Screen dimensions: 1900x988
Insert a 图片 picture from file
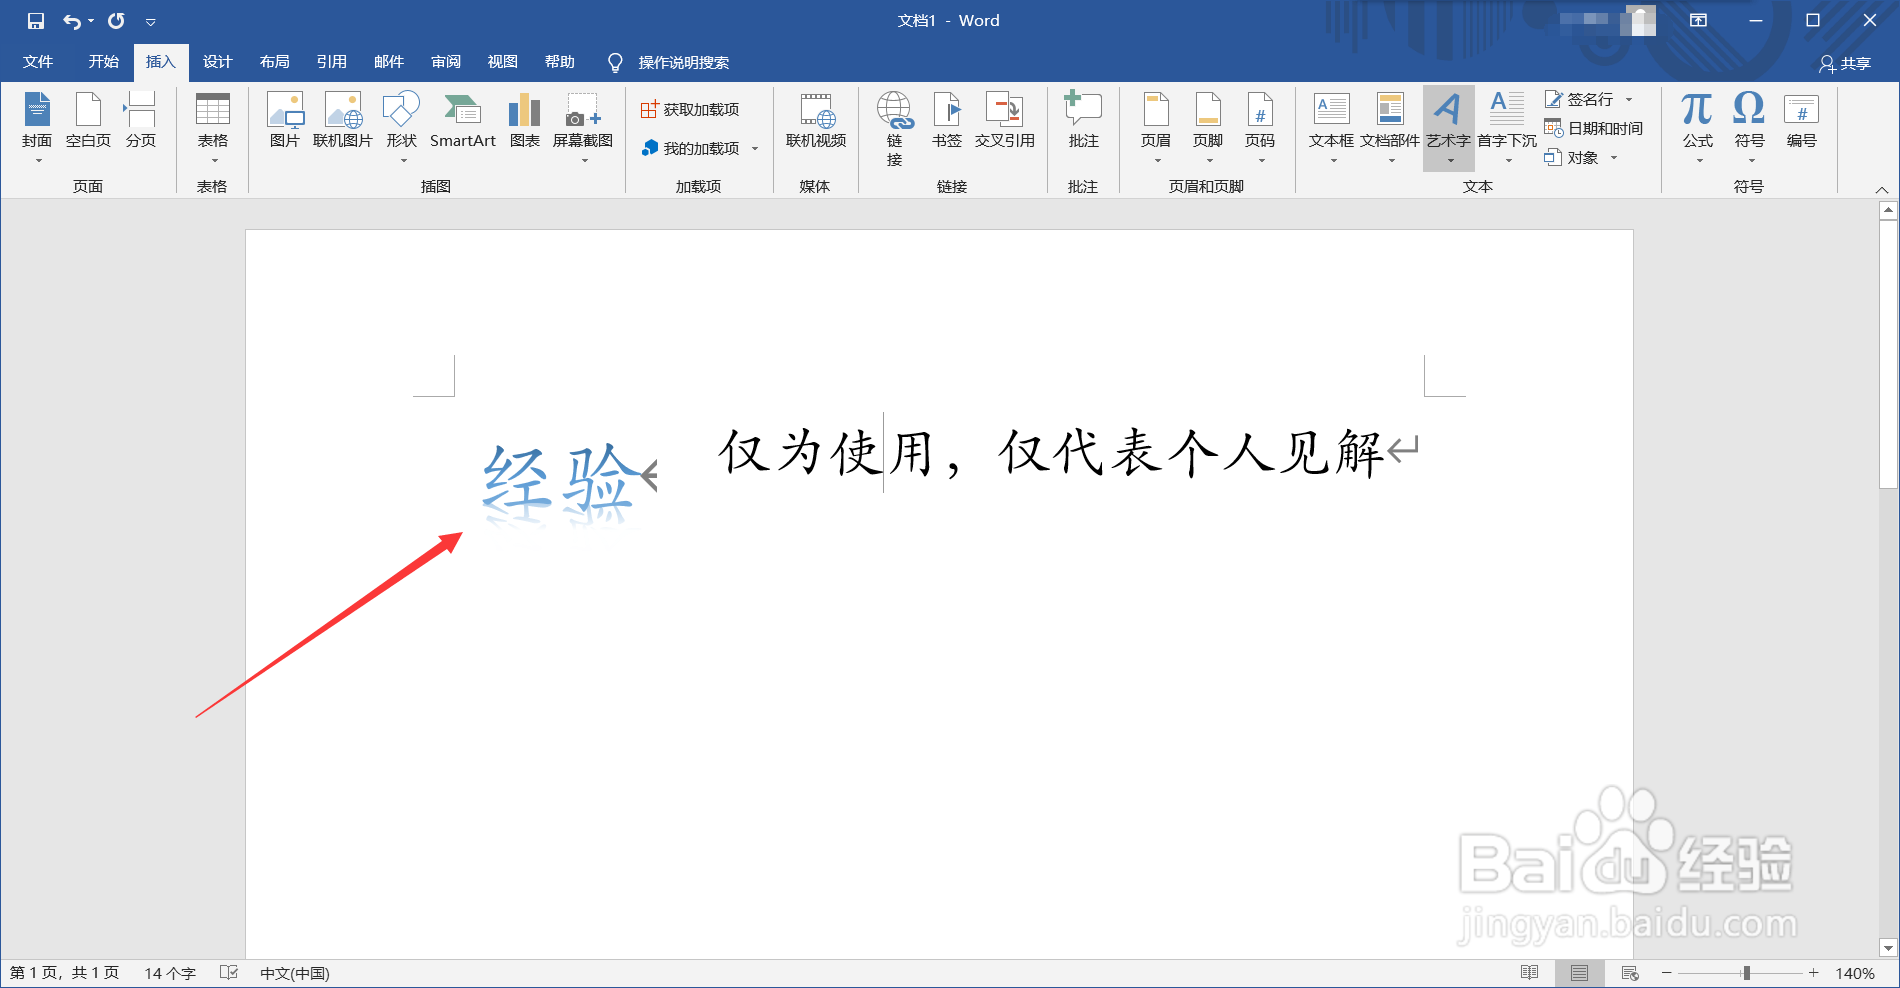click(x=285, y=121)
